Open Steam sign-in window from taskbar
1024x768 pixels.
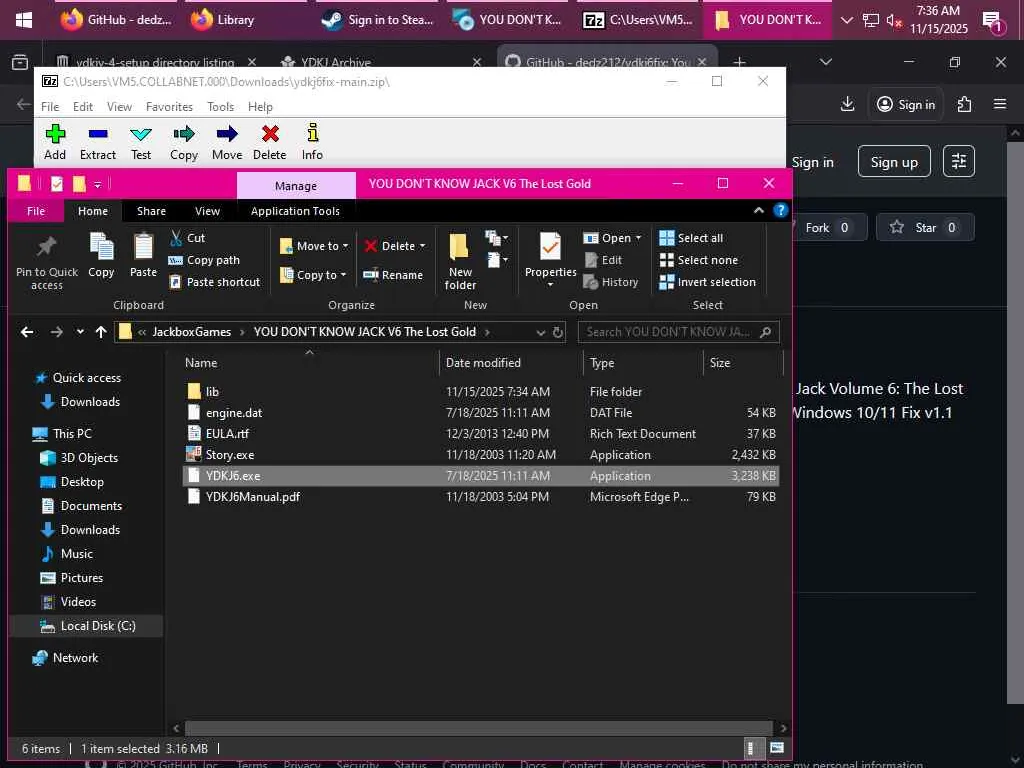coord(379,20)
